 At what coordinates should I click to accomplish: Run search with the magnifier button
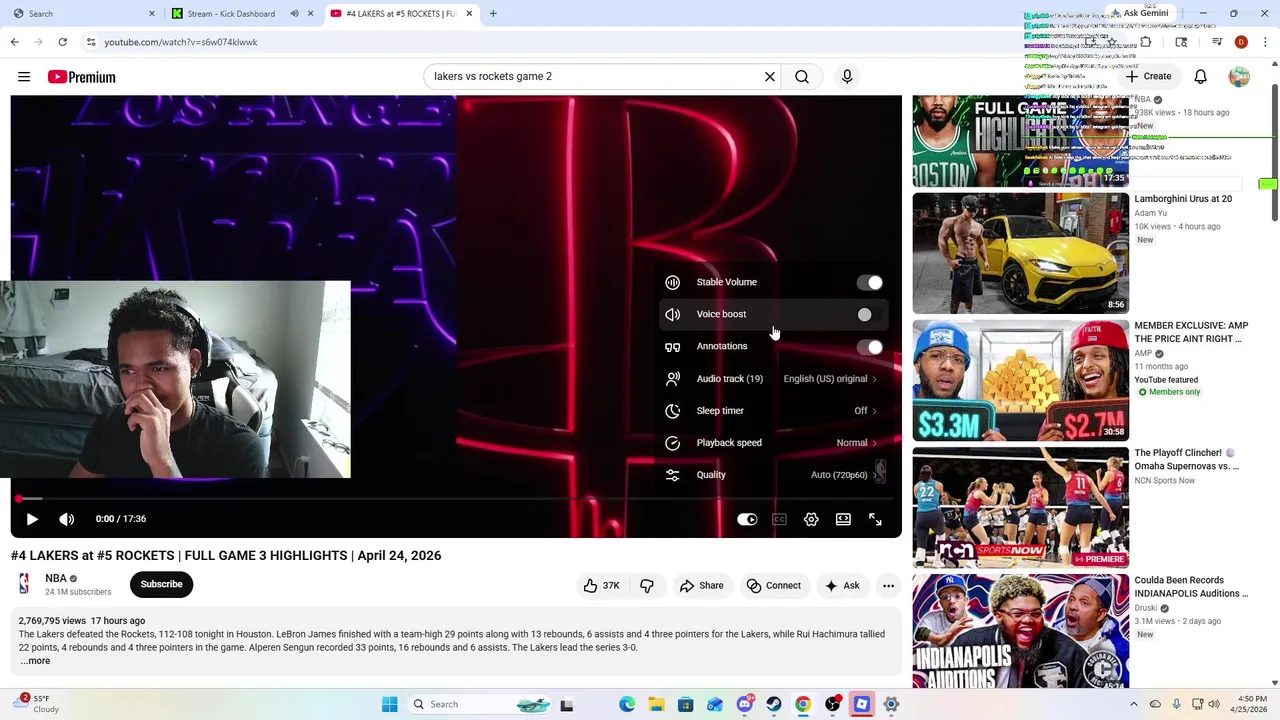pyautogui.click(x=802, y=77)
